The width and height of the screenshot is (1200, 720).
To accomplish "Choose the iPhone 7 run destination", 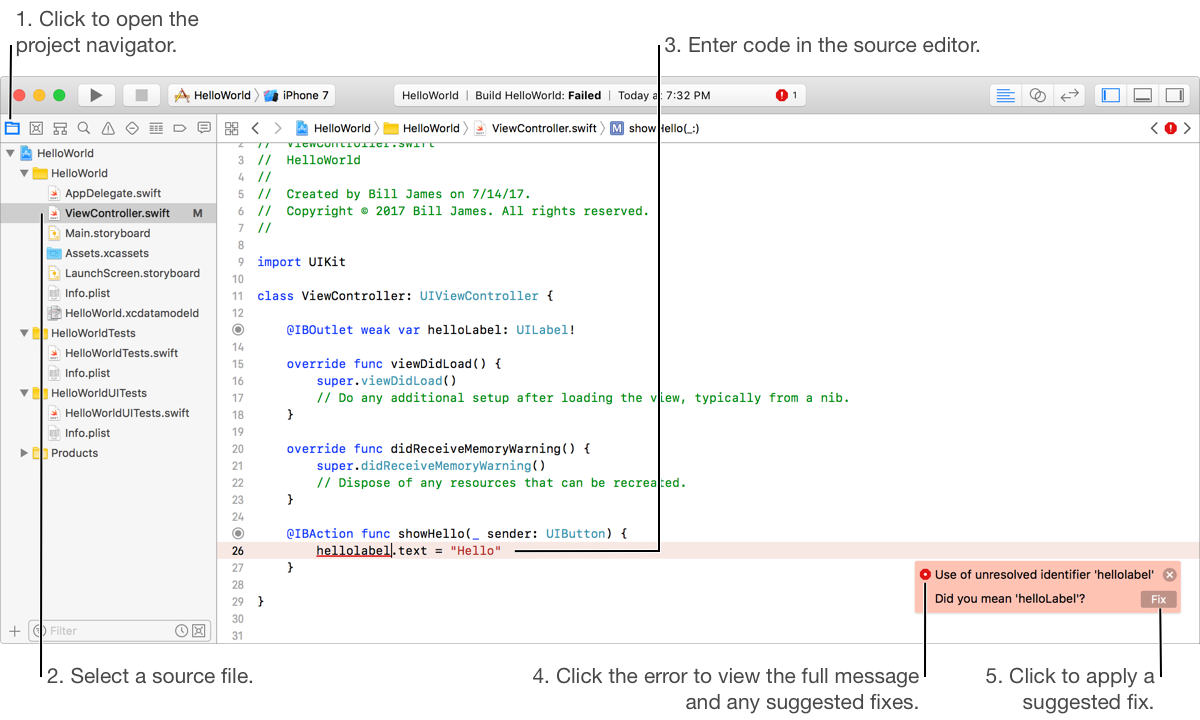I will pos(297,95).
